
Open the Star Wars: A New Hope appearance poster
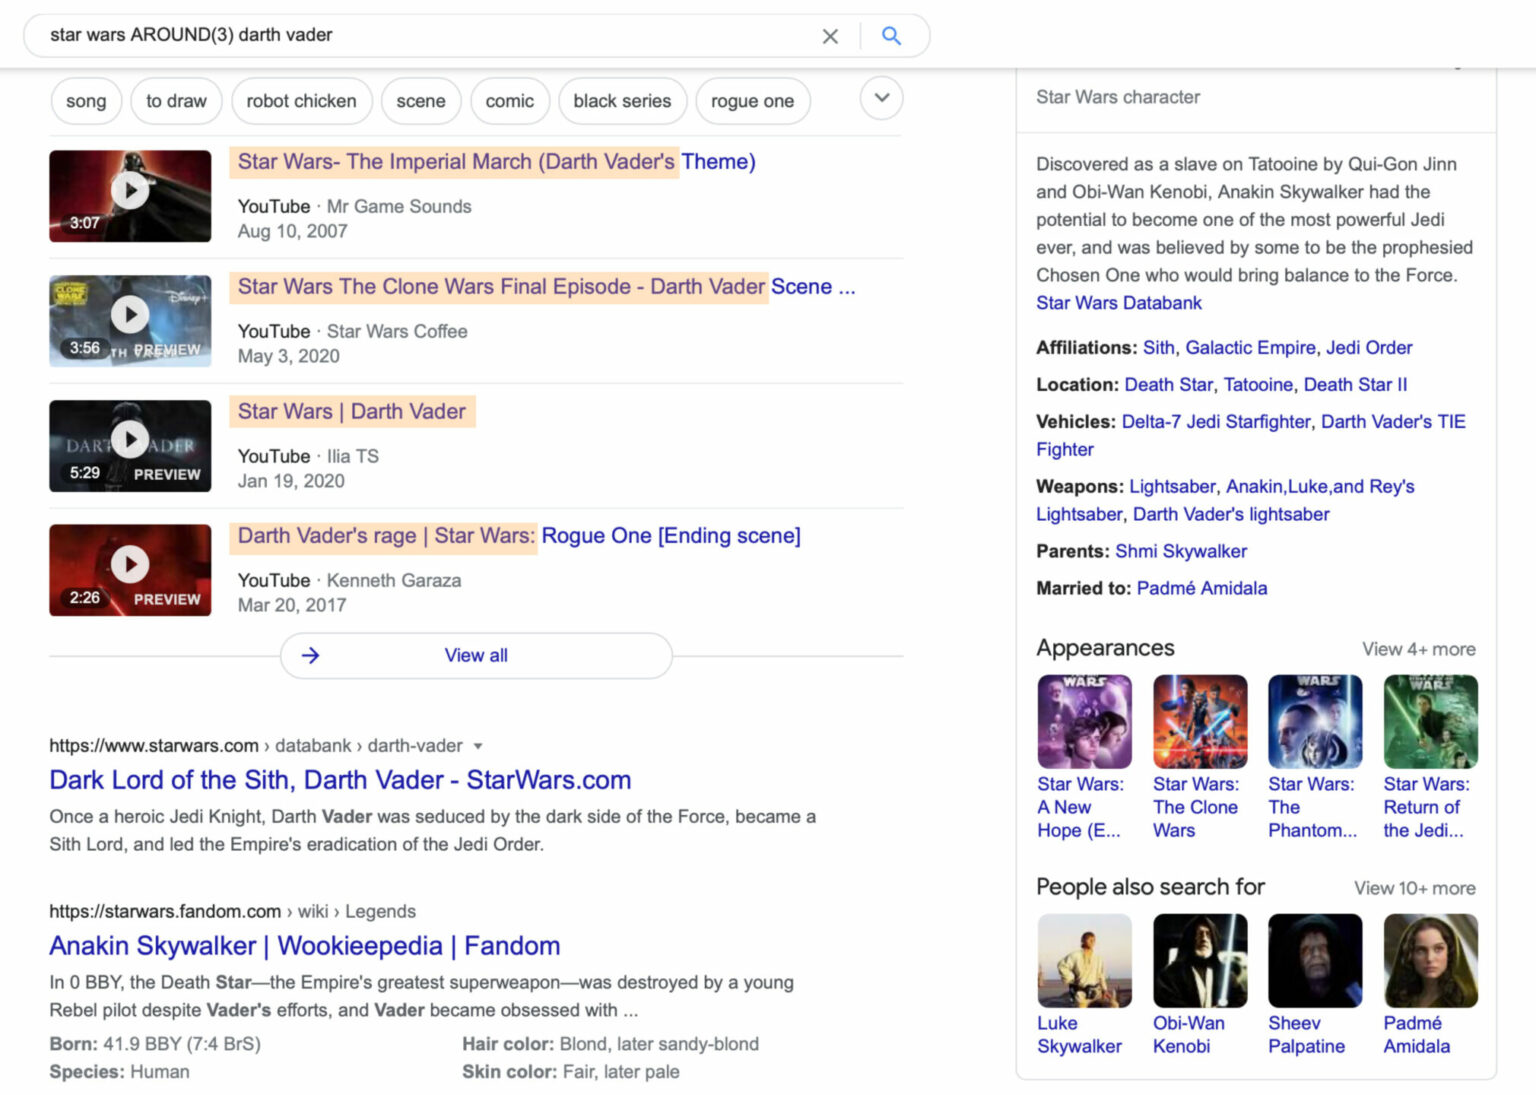click(x=1083, y=720)
